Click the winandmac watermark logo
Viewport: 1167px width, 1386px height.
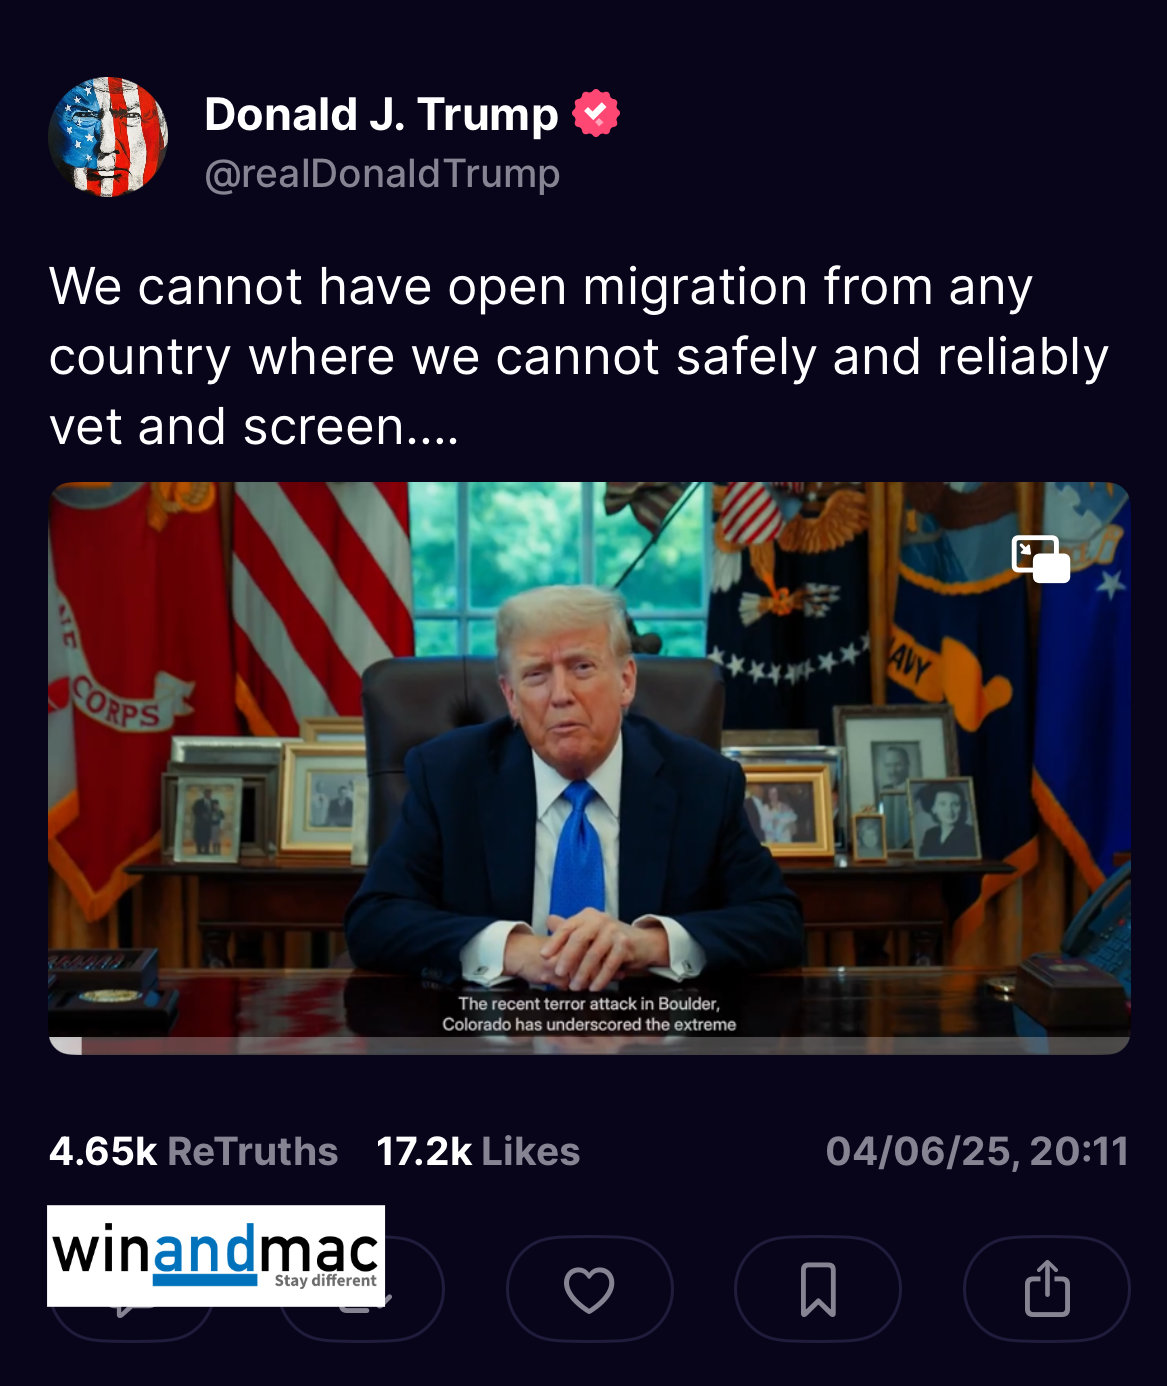[216, 1256]
